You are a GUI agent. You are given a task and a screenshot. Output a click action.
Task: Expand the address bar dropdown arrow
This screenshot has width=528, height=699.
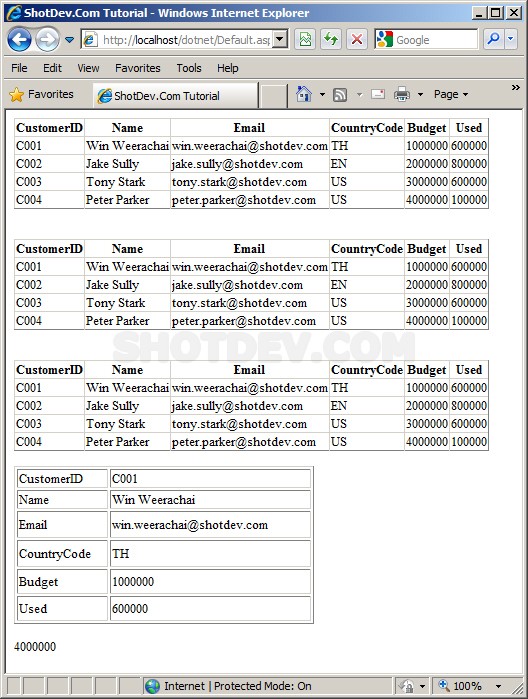point(279,40)
